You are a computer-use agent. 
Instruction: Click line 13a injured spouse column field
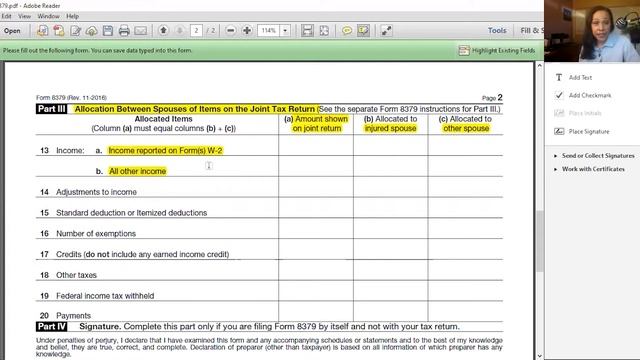click(391, 146)
